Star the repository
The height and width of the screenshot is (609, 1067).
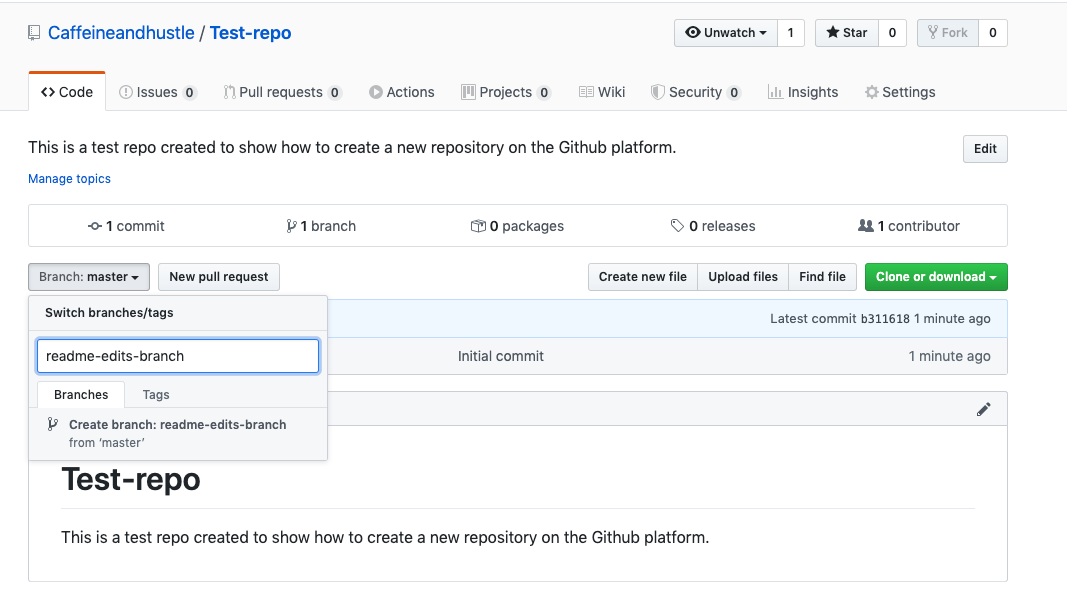[x=847, y=33]
